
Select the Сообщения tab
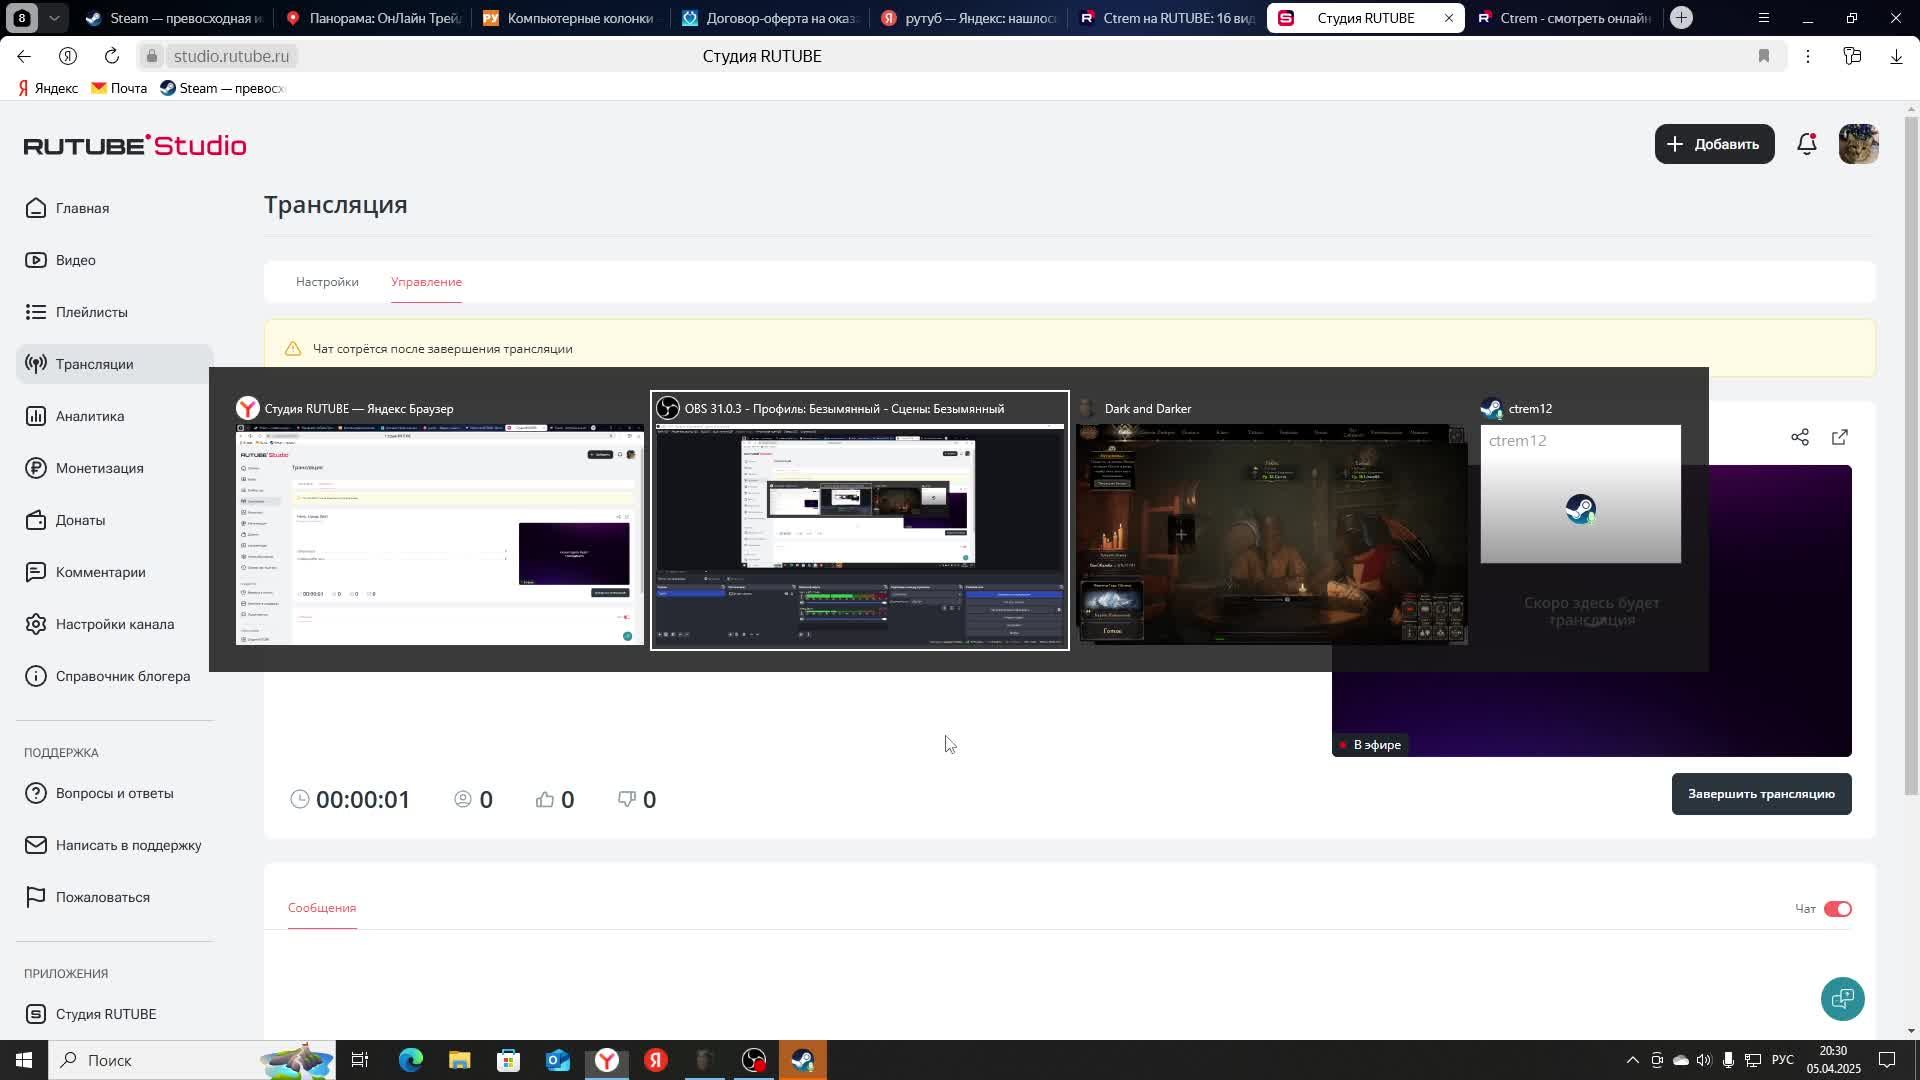click(322, 908)
